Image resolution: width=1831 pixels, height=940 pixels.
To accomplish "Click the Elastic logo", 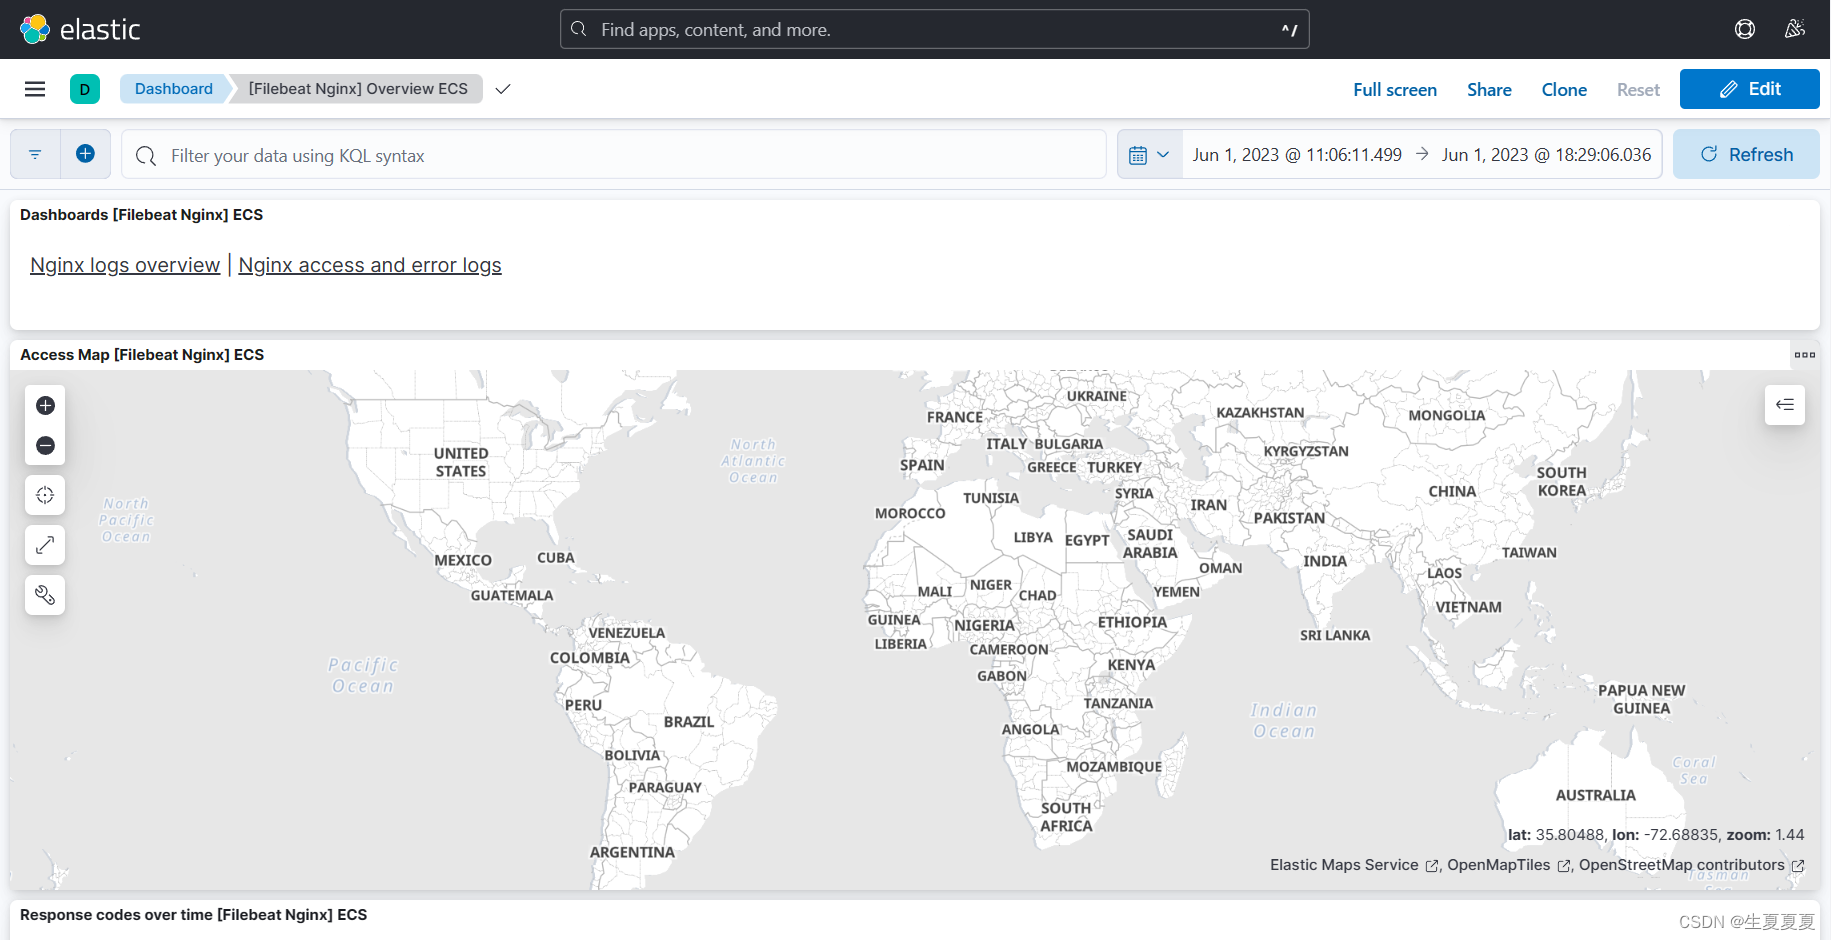I will click(80, 29).
